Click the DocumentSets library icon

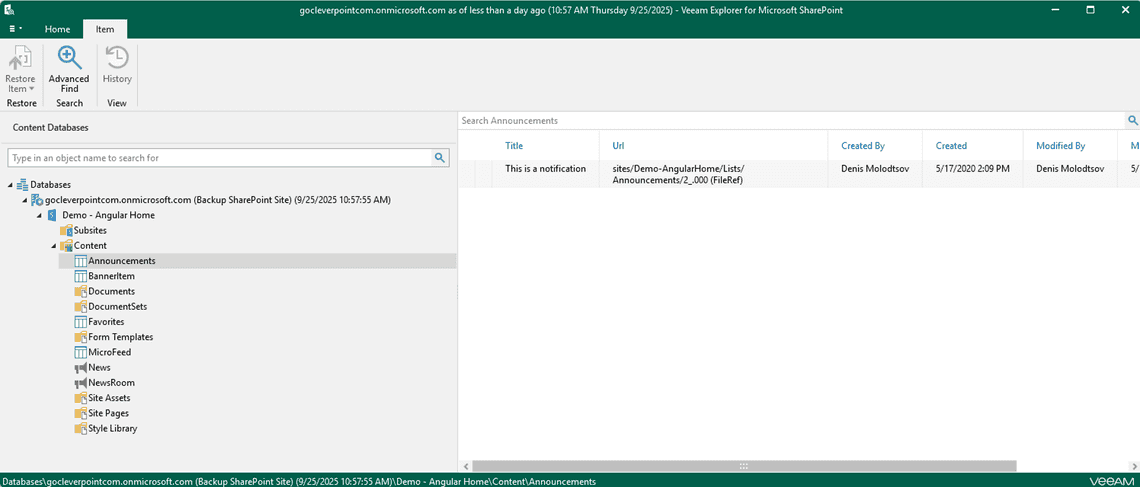81,307
